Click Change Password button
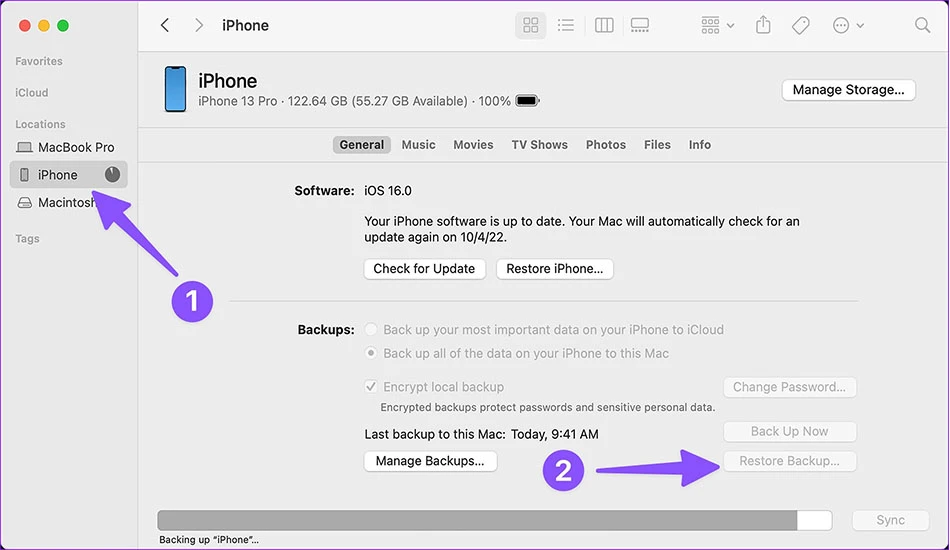 [x=789, y=387]
